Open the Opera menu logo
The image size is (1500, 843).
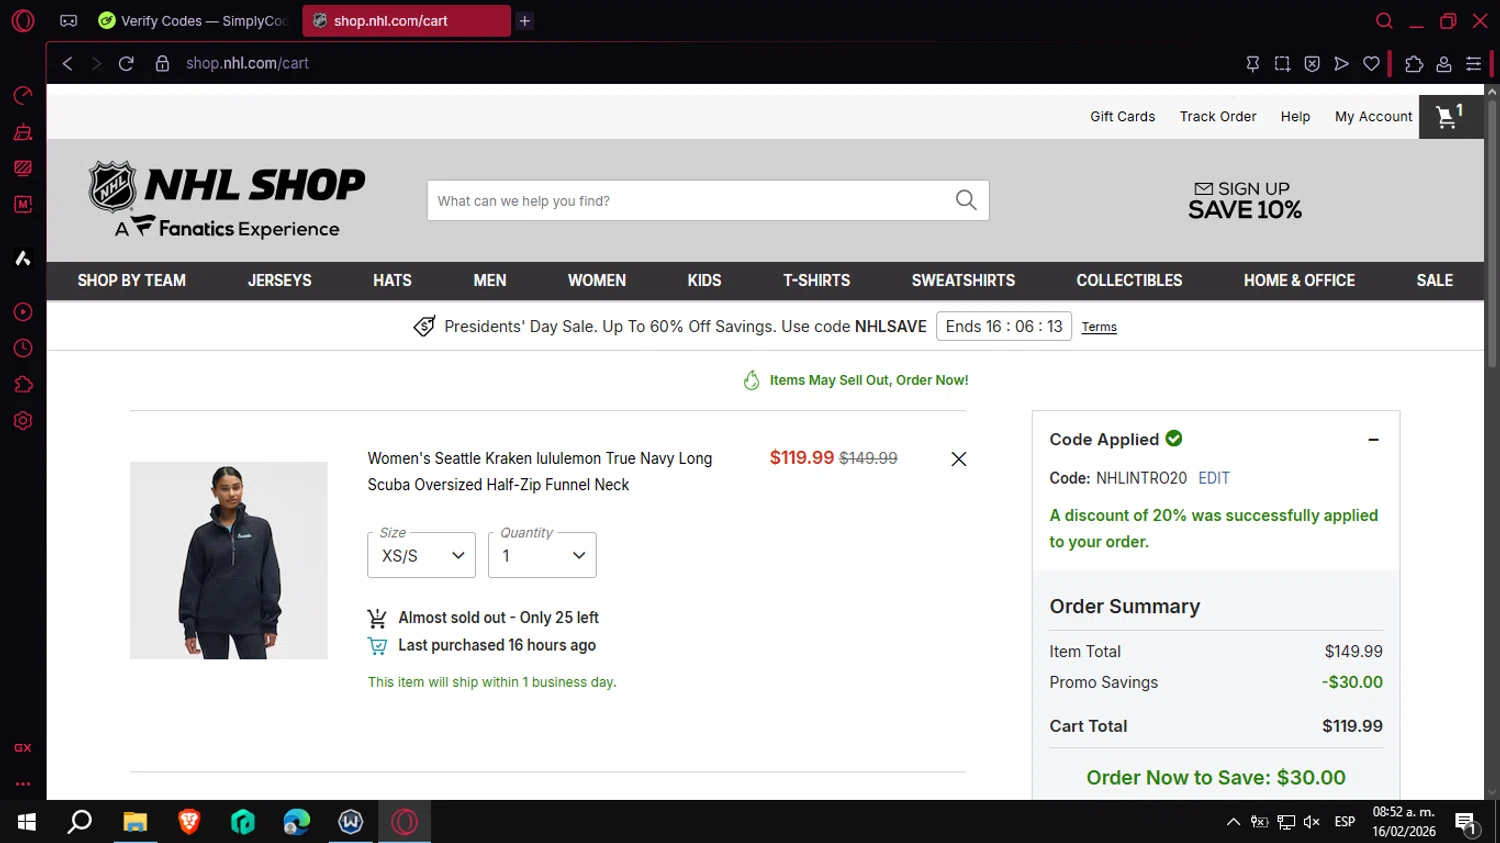(23, 21)
